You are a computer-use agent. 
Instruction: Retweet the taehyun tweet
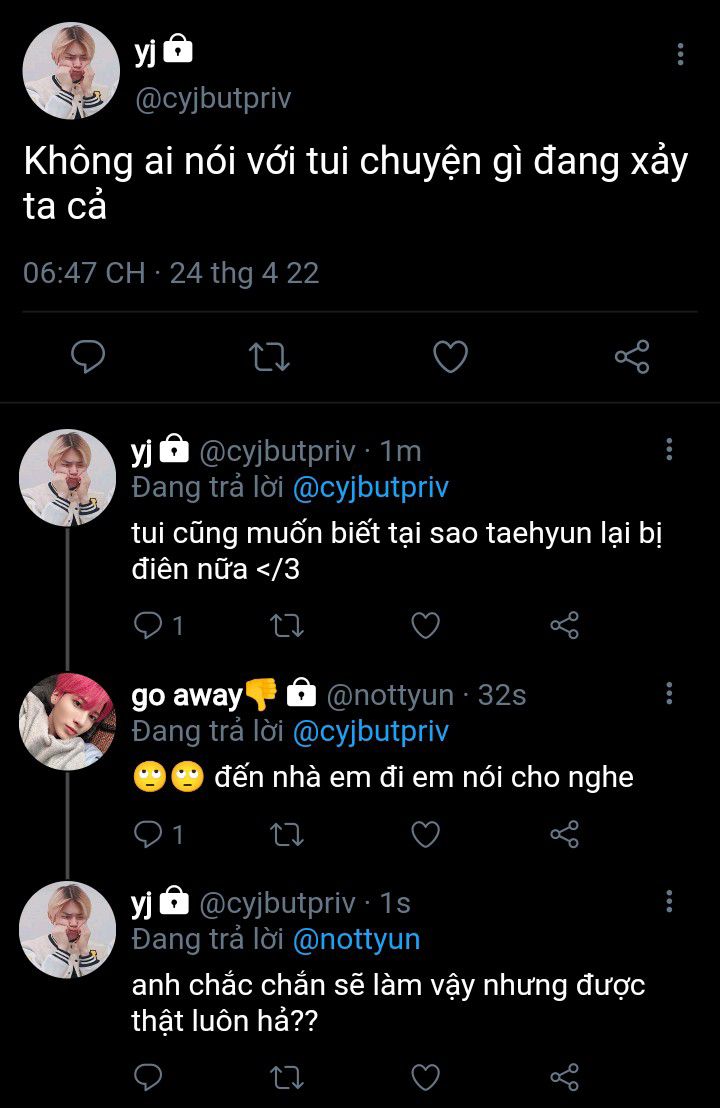tap(287, 626)
